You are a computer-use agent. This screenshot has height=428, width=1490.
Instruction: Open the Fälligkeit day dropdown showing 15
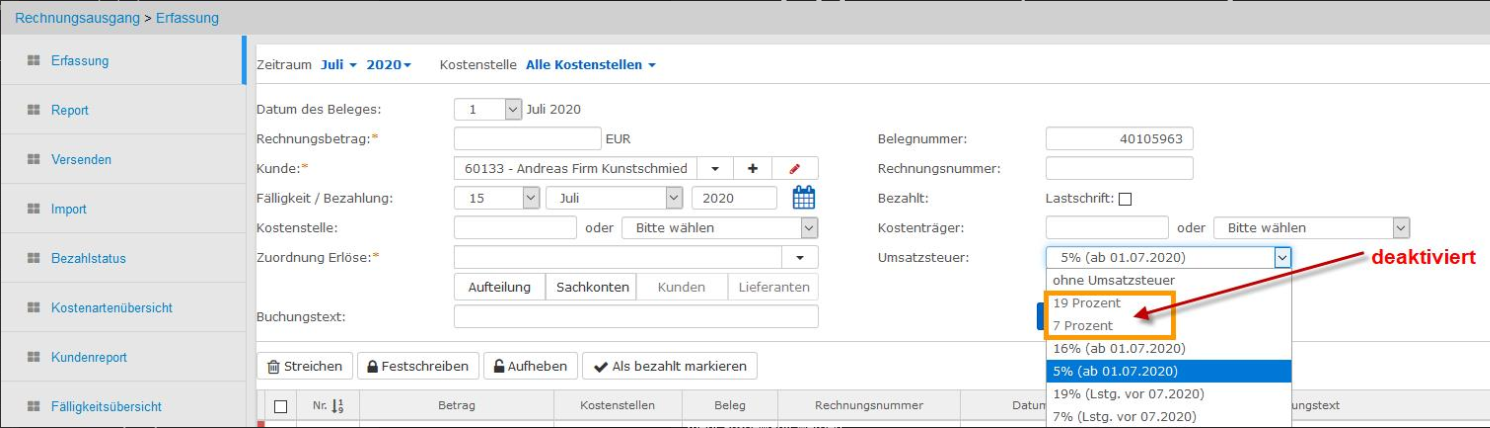497,198
